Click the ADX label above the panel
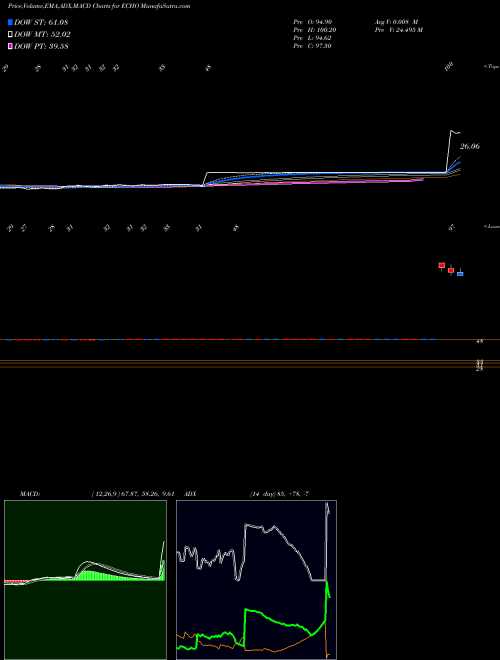This screenshot has height=660, width=500. 191,494
